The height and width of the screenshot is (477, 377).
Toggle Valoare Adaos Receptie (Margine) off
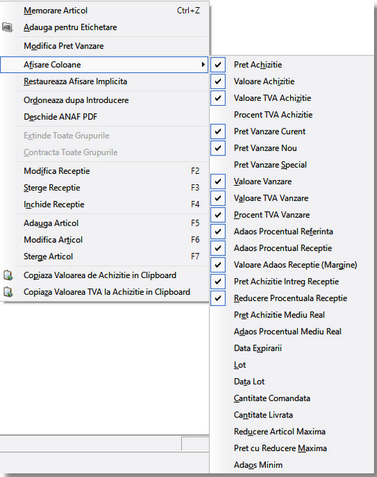(x=218, y=265)
